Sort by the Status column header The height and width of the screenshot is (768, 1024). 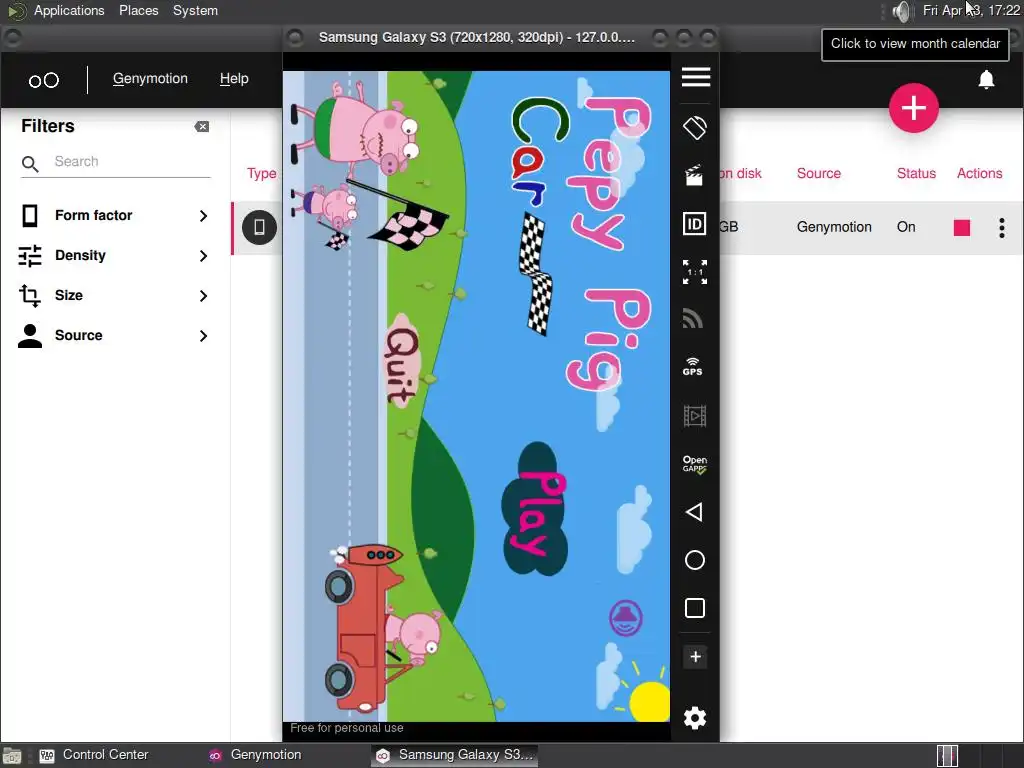click(916, 173)
